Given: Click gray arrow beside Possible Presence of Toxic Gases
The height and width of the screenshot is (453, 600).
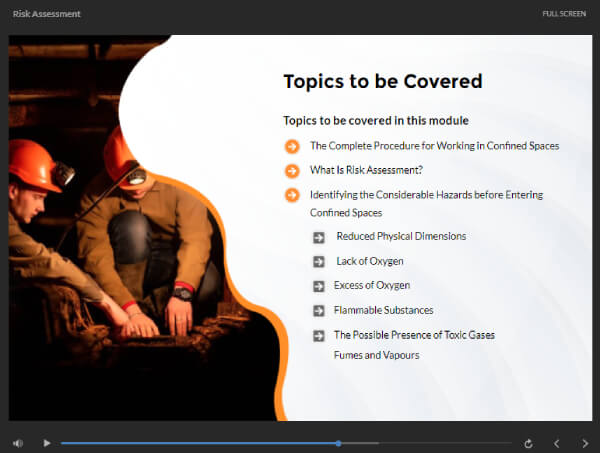Looking at the screenshot, I should click(x=319, y=336).
